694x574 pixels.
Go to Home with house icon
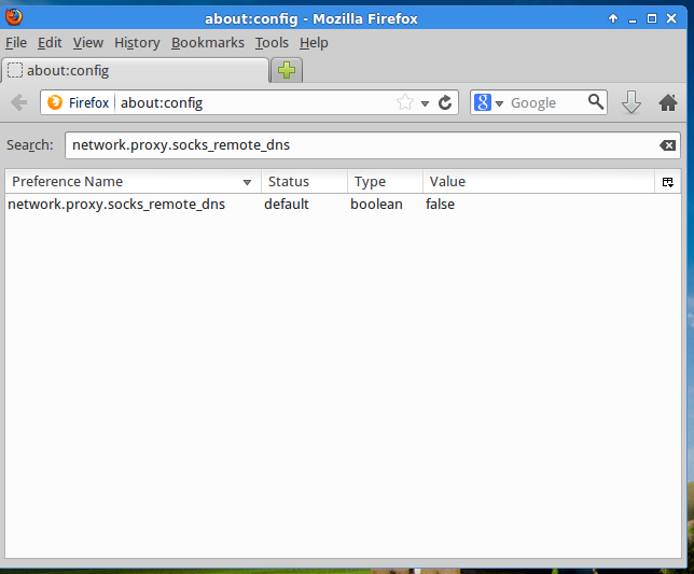pyautogui.click(x=668, y=102)
